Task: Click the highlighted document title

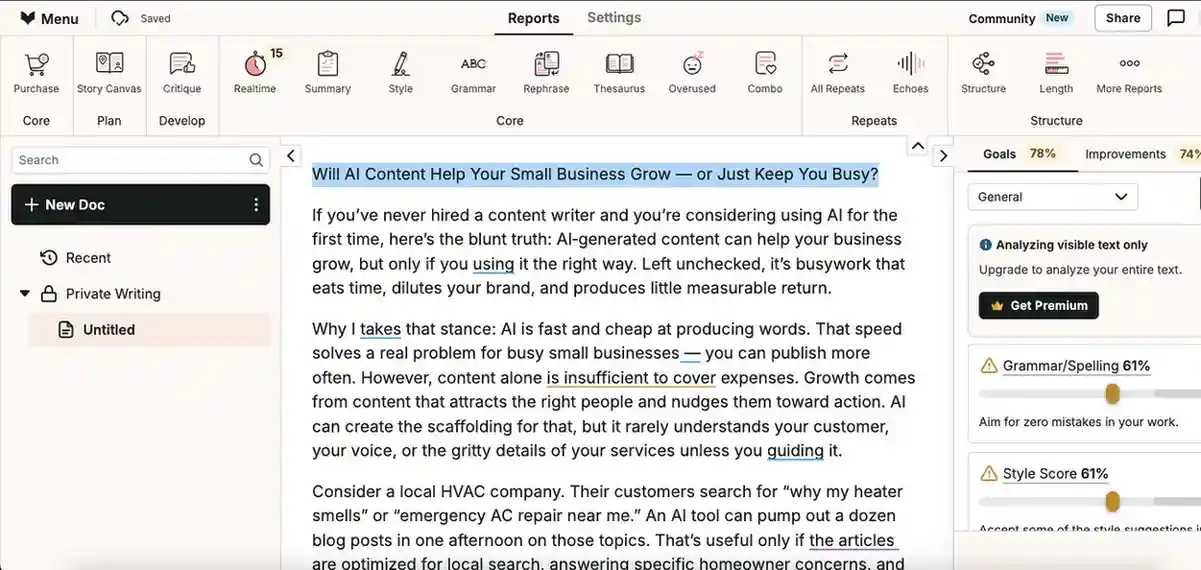Action: point(595,174)
